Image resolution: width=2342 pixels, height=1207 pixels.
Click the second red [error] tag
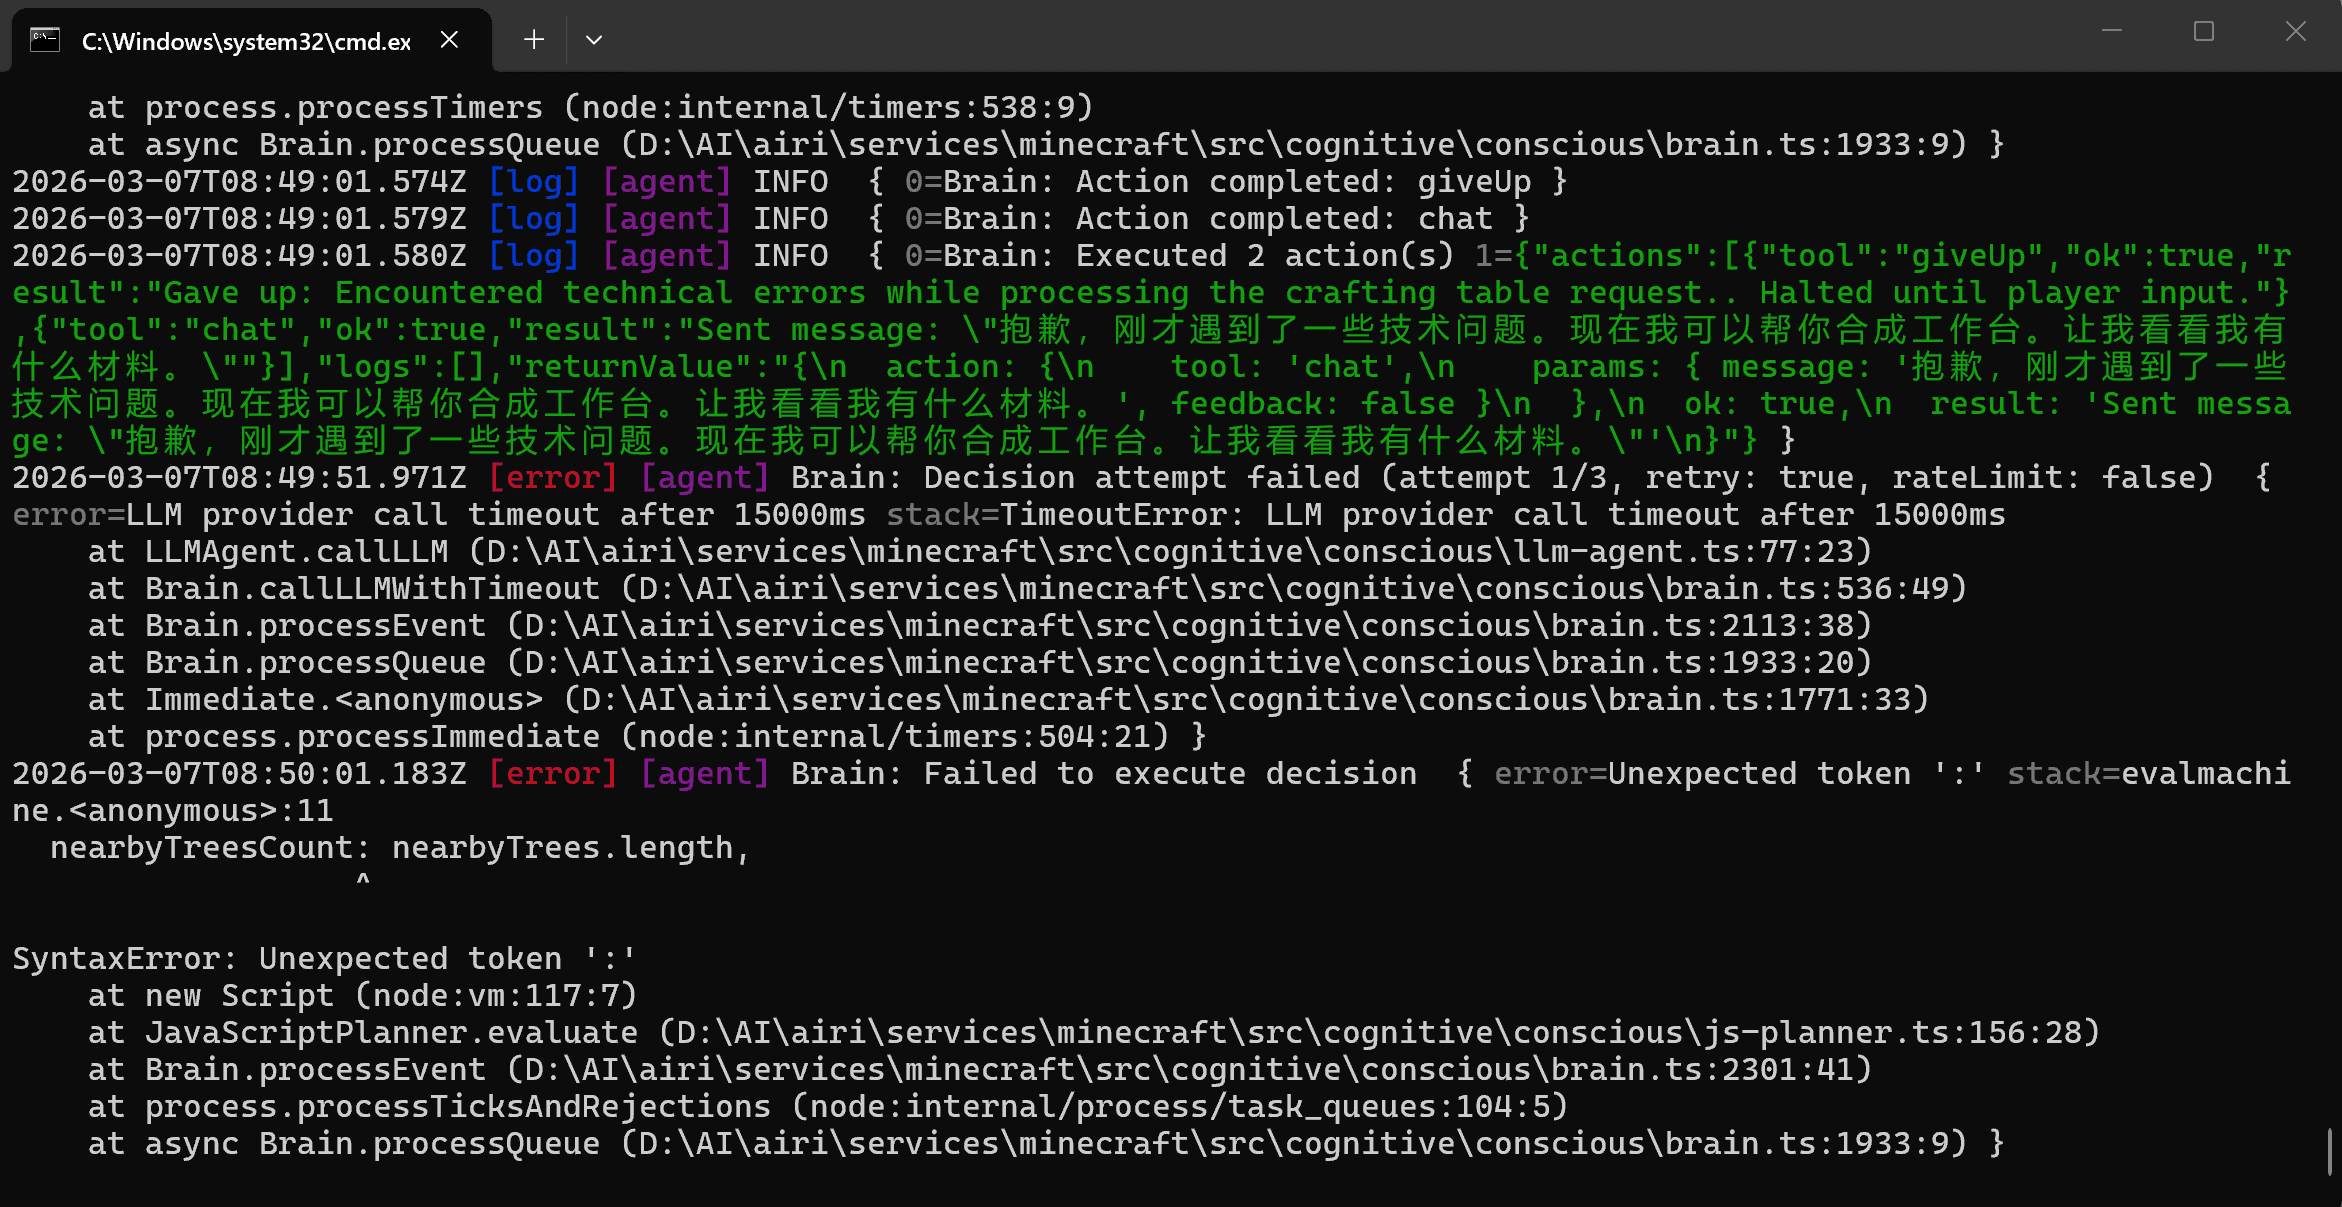point(552,774)
